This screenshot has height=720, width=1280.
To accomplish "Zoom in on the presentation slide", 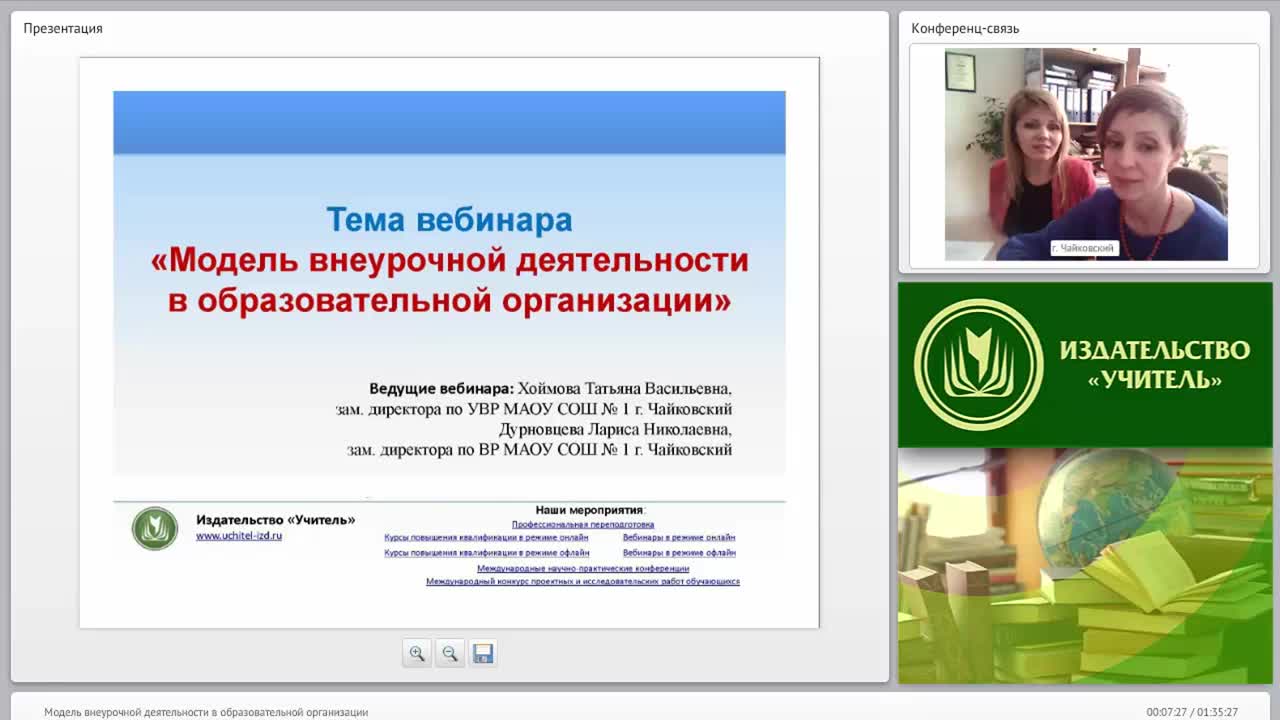I will point(417,653).
